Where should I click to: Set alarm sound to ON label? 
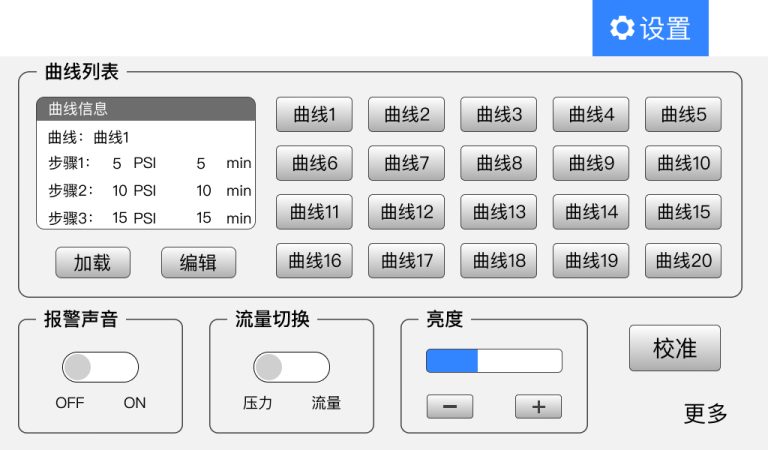134,403
